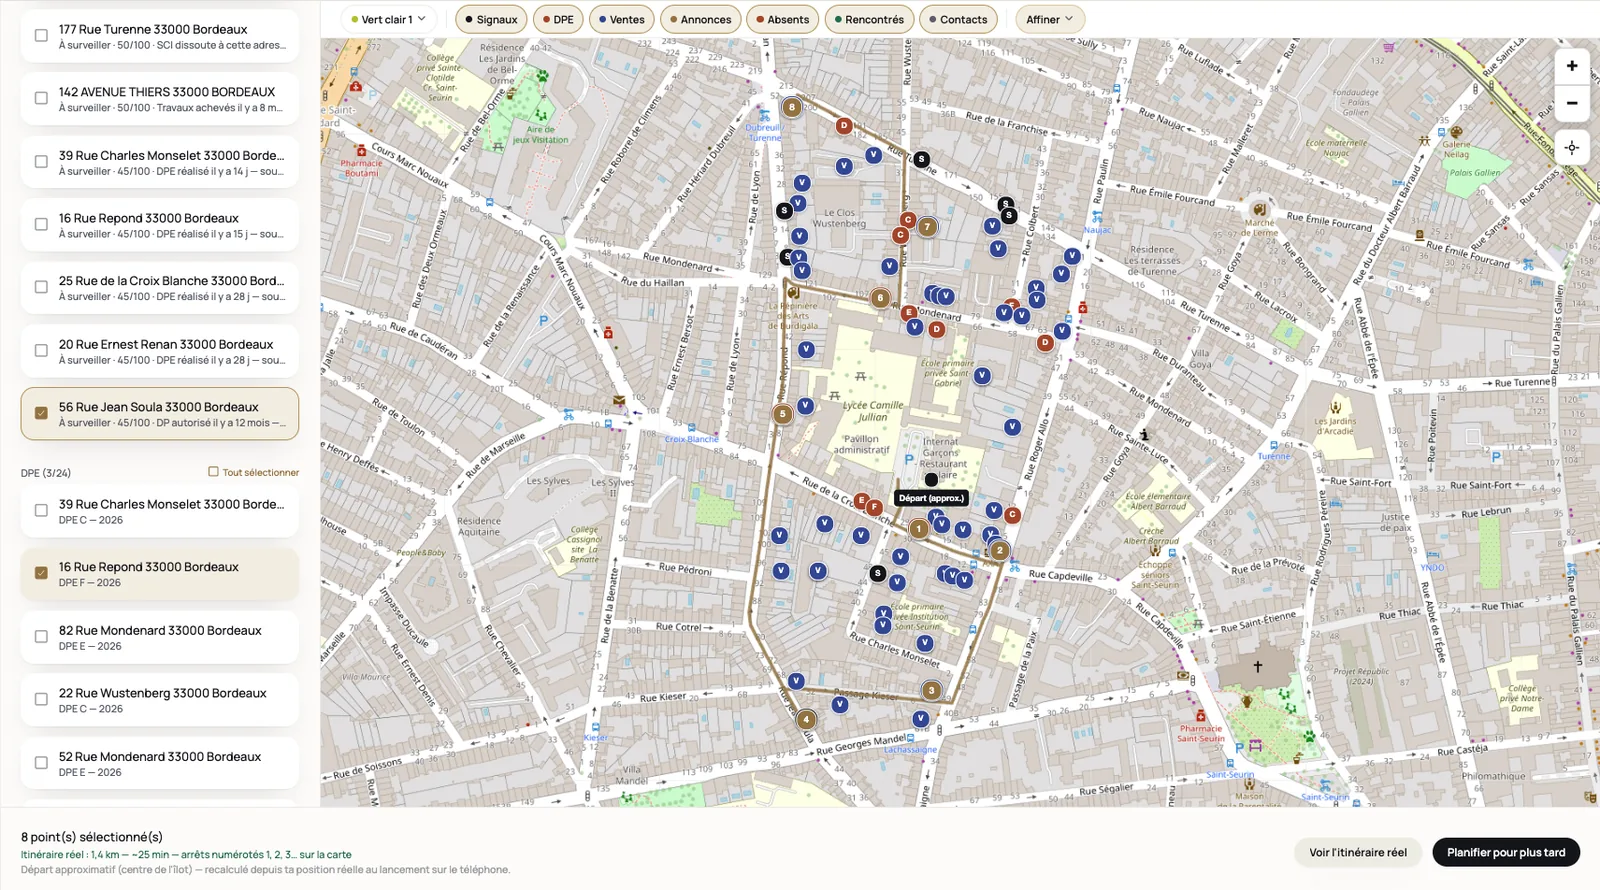Click Planifier pour plus tard button
The image size is (1600, 890).
[1506, 852]
